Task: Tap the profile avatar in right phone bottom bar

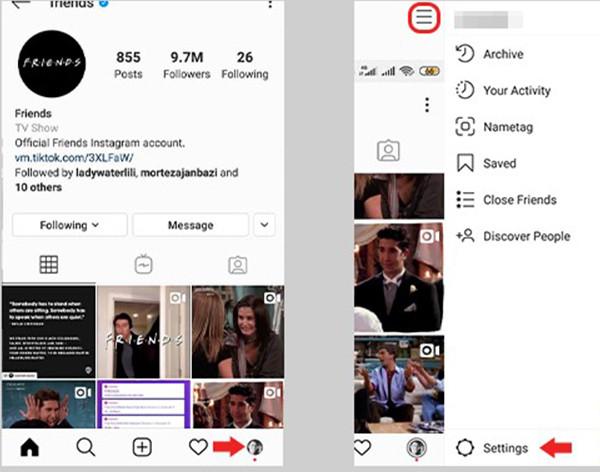Action: (x=417, y=447)
